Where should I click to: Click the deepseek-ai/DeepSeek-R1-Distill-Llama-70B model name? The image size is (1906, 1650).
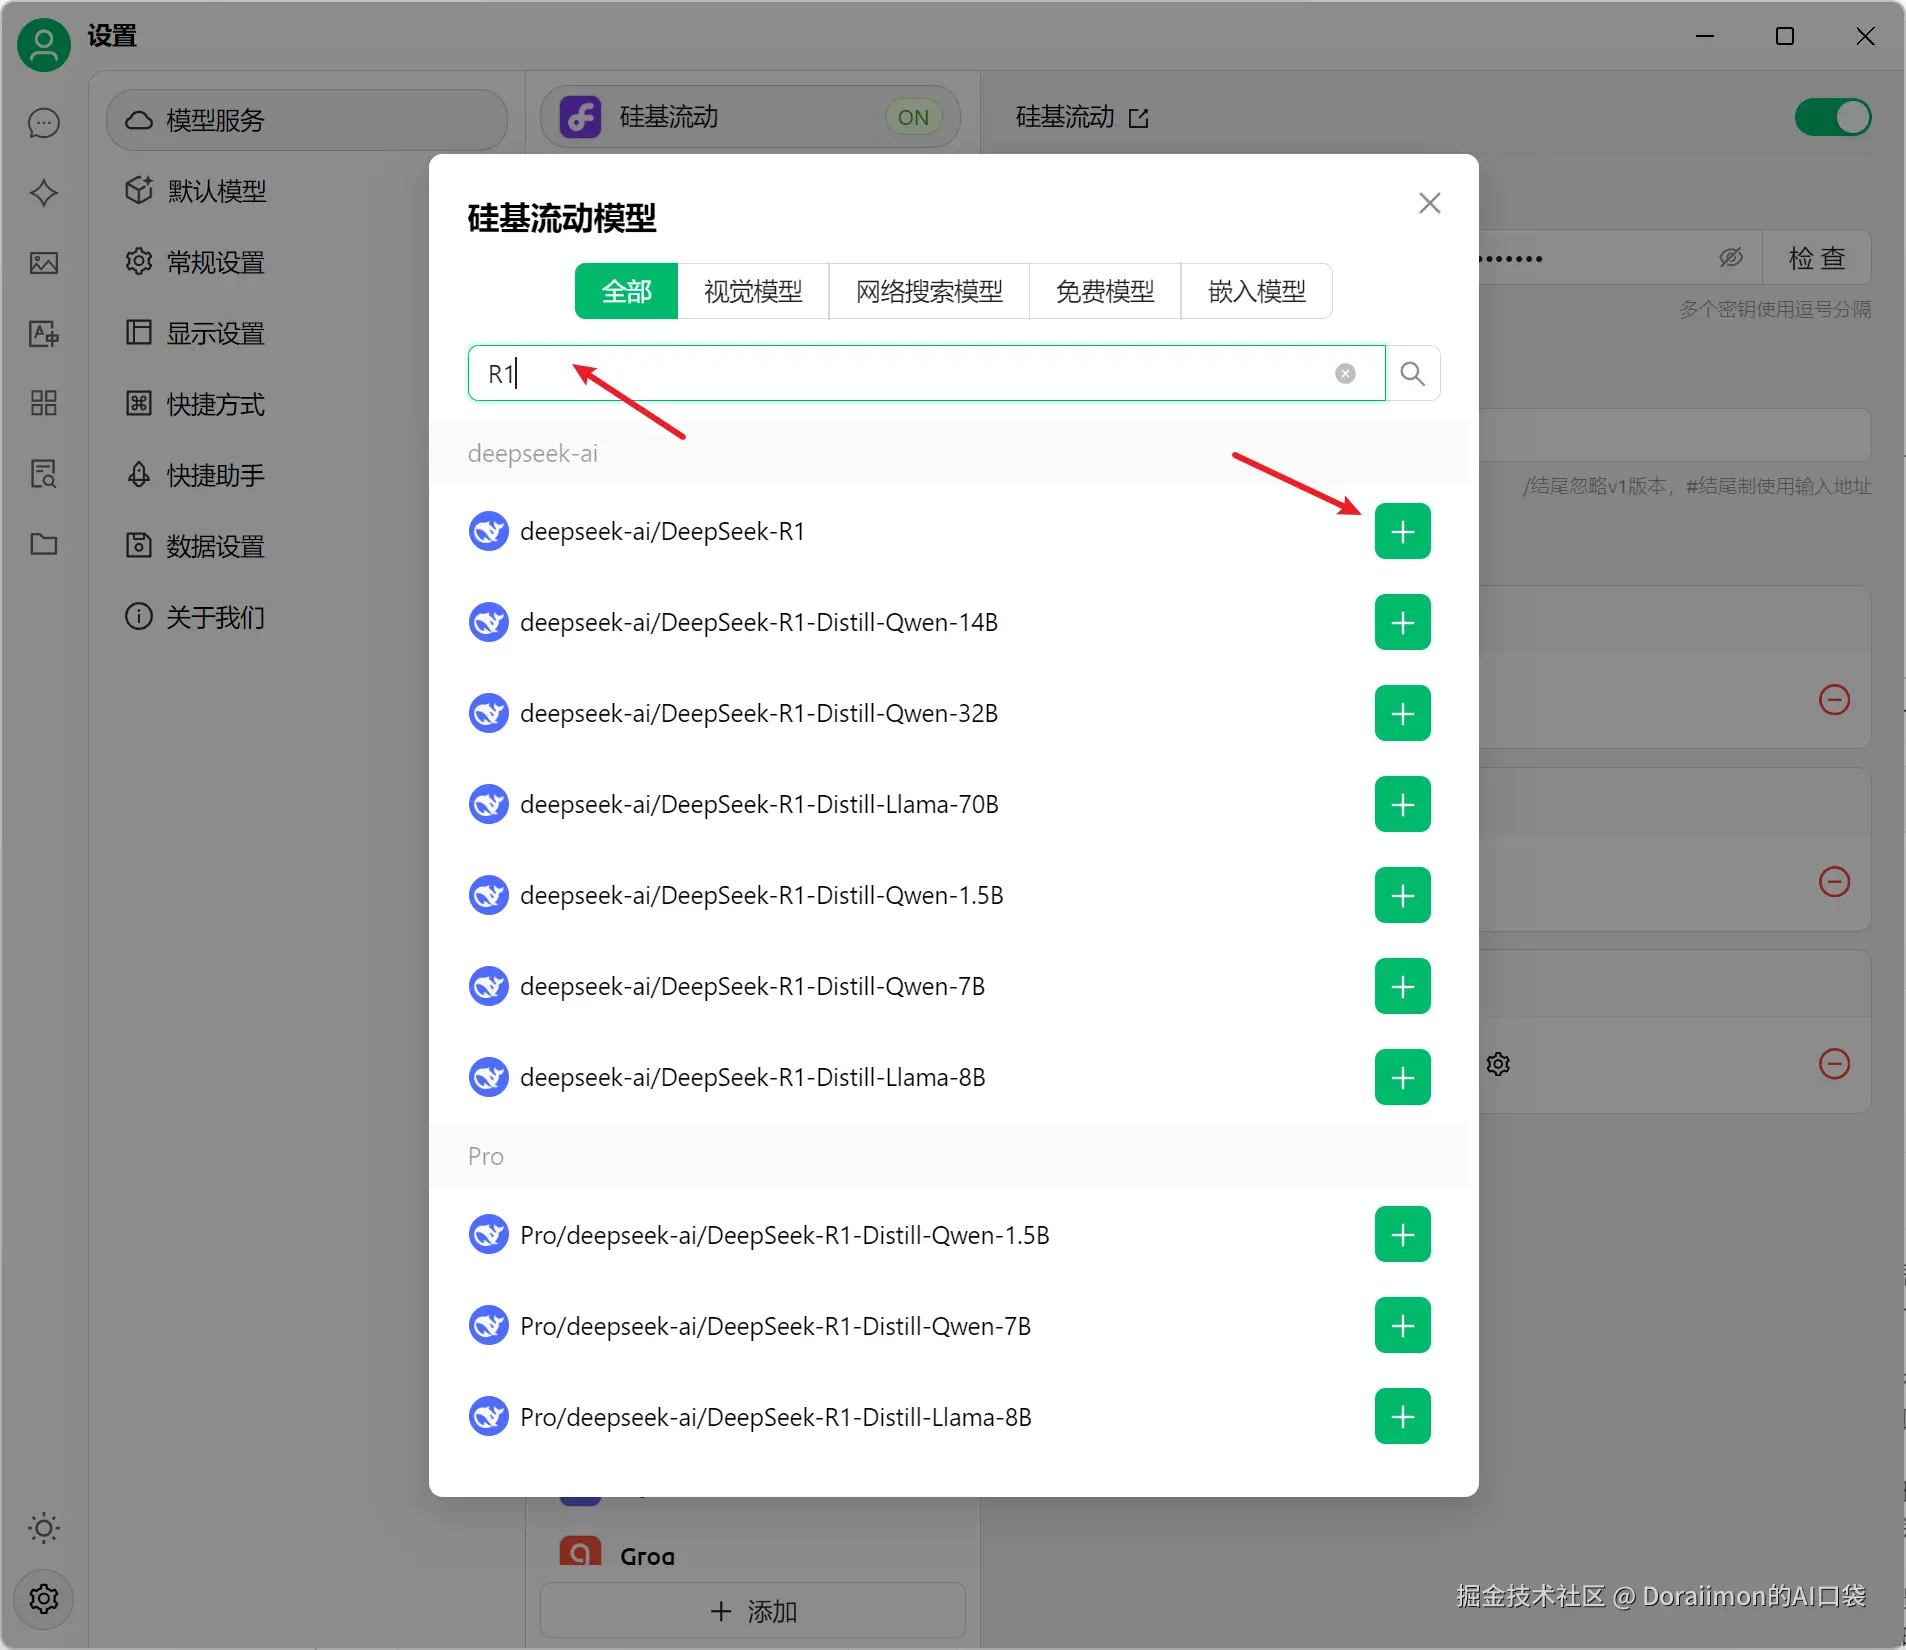(x=759, y=804)
